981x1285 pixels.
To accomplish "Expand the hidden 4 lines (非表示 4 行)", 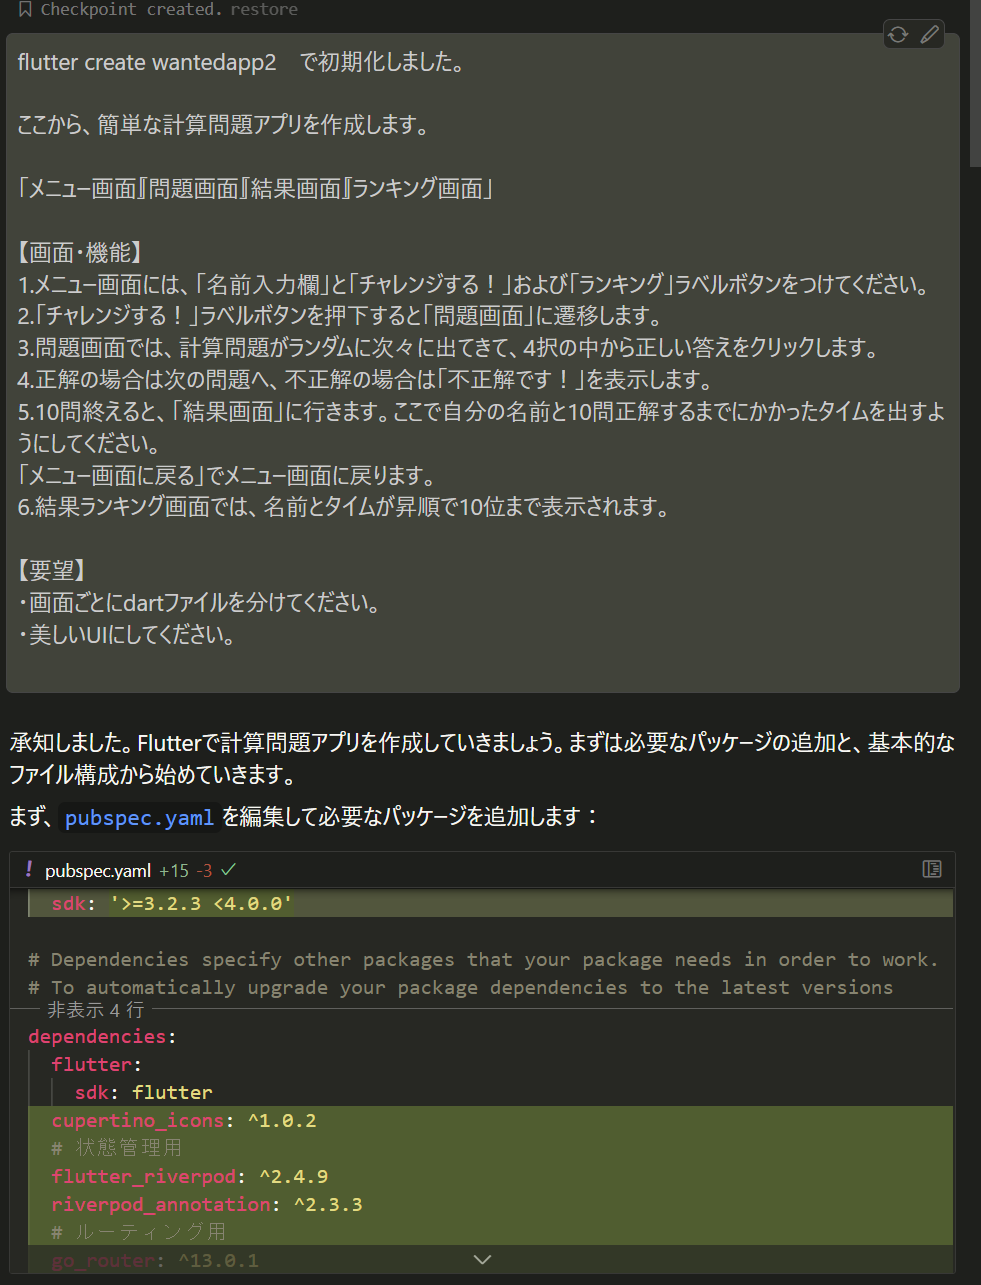I will pyautogui.click(x=95, y=1010).
